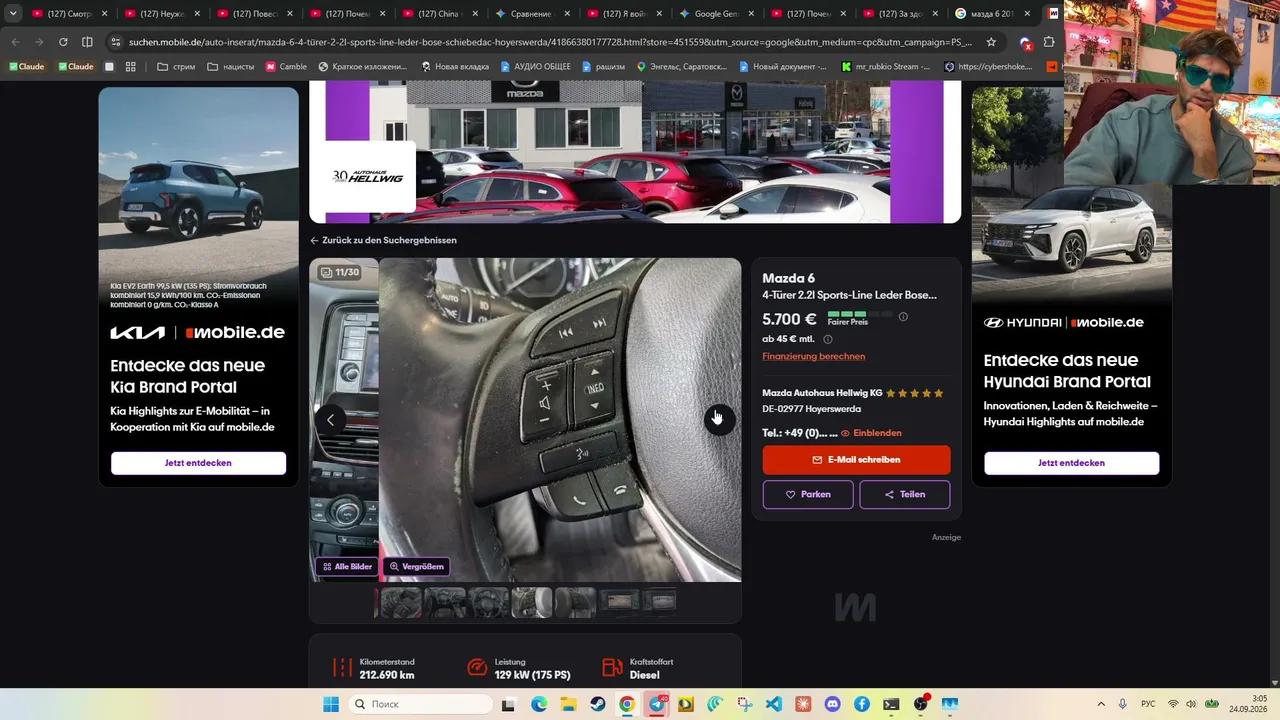
Task: Open Steam from the taskbar
Action: (x=597, y=704)
